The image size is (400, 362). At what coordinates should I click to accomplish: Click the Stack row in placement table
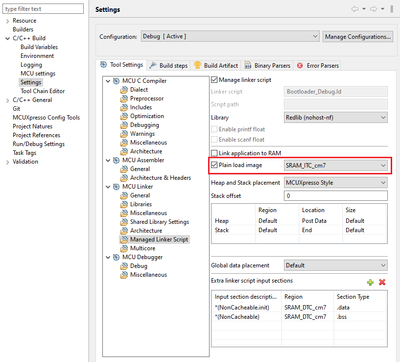[299, 230]
